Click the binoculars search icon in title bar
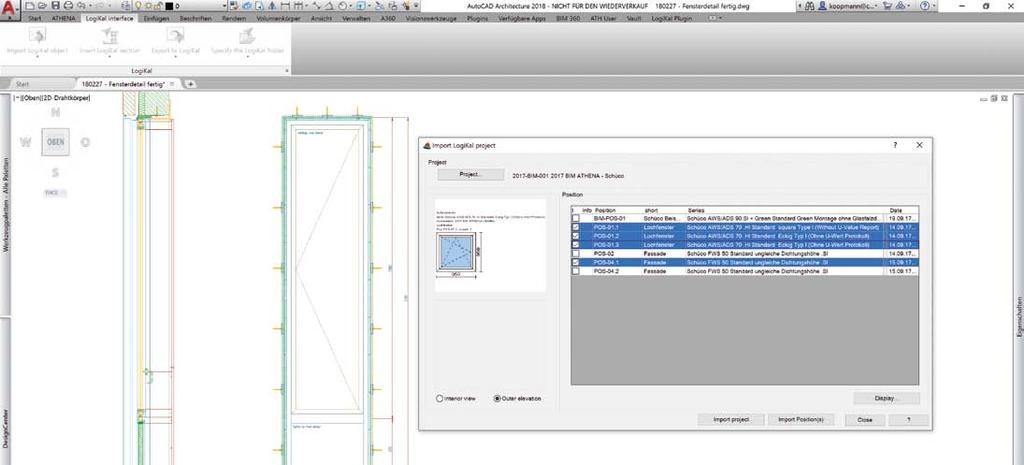Viewport: 1024px width, 465px height. point(810,5)
